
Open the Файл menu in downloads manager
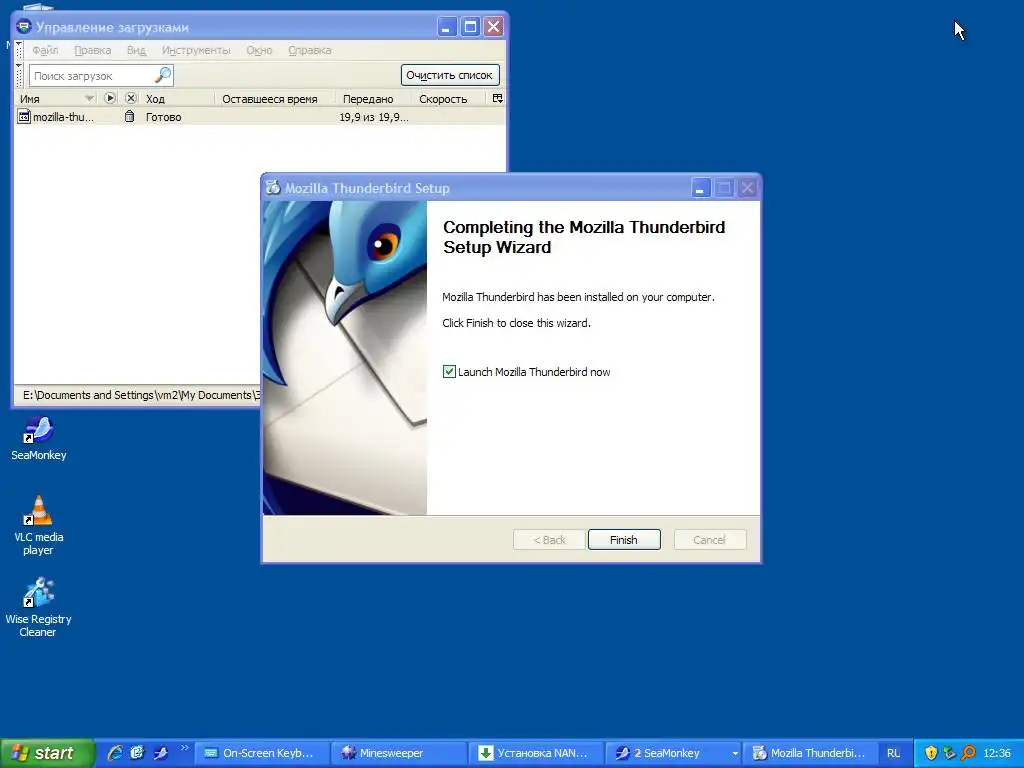pos(45,50)
